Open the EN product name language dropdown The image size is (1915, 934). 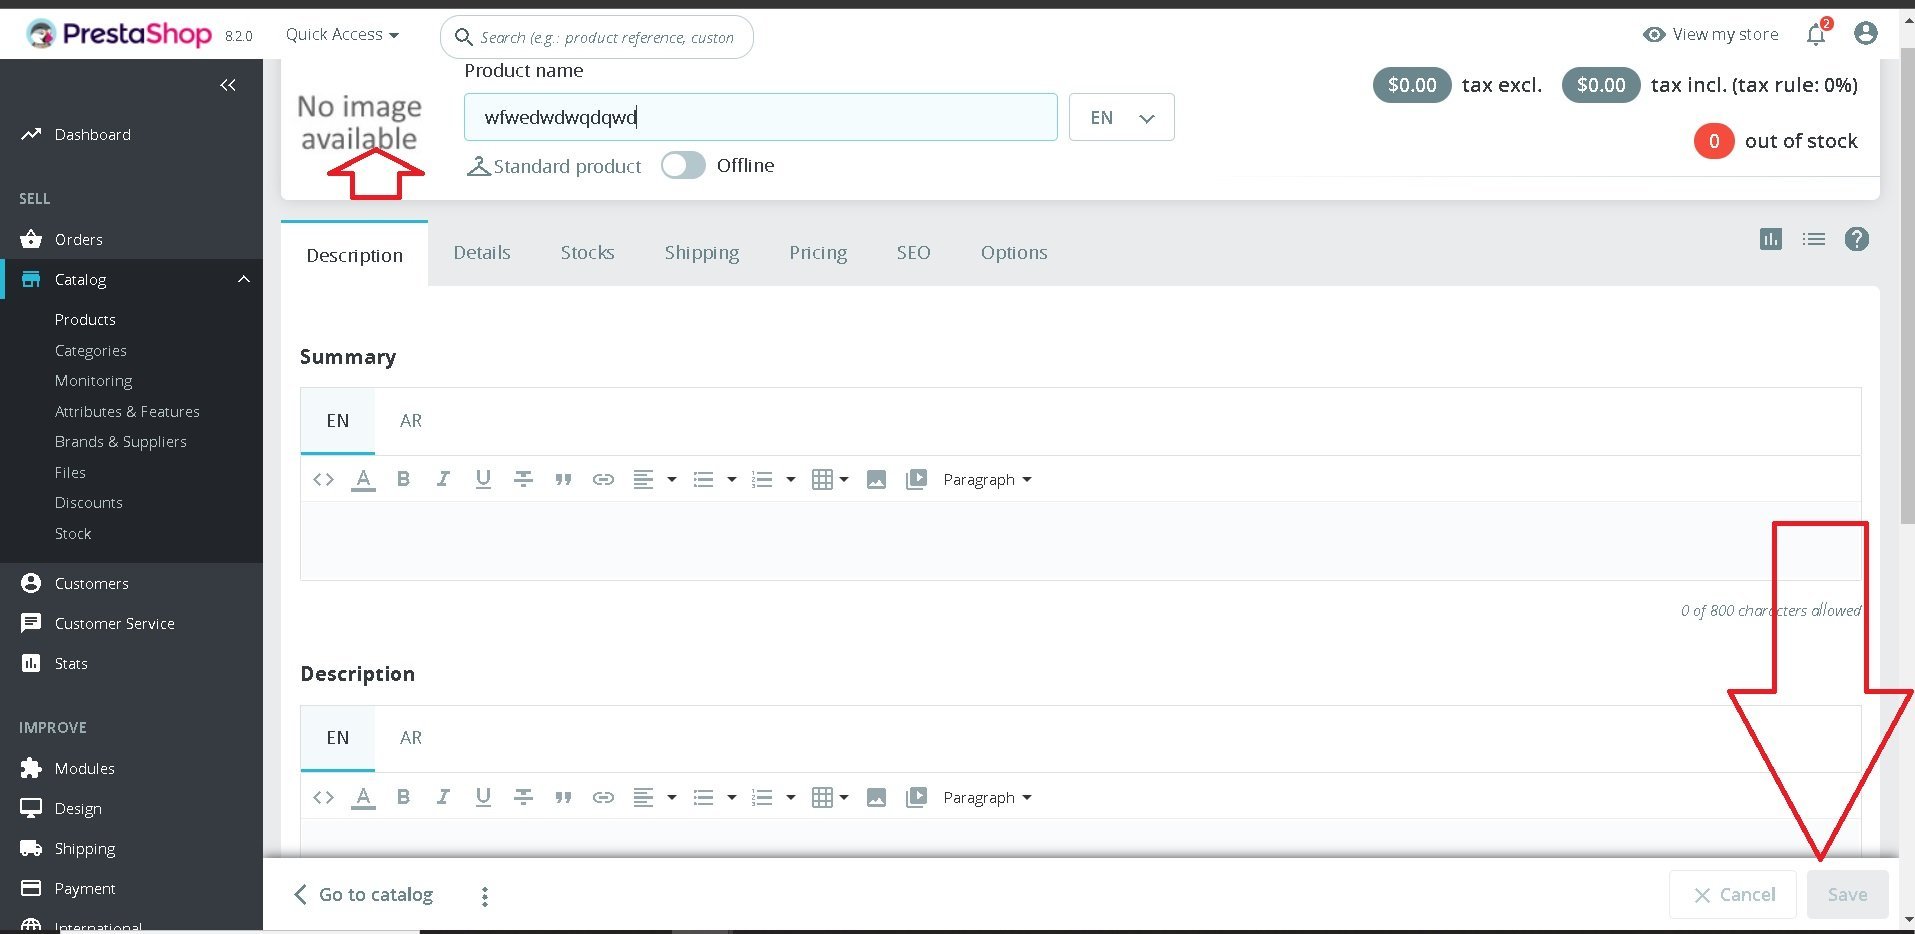(1121, 117)
